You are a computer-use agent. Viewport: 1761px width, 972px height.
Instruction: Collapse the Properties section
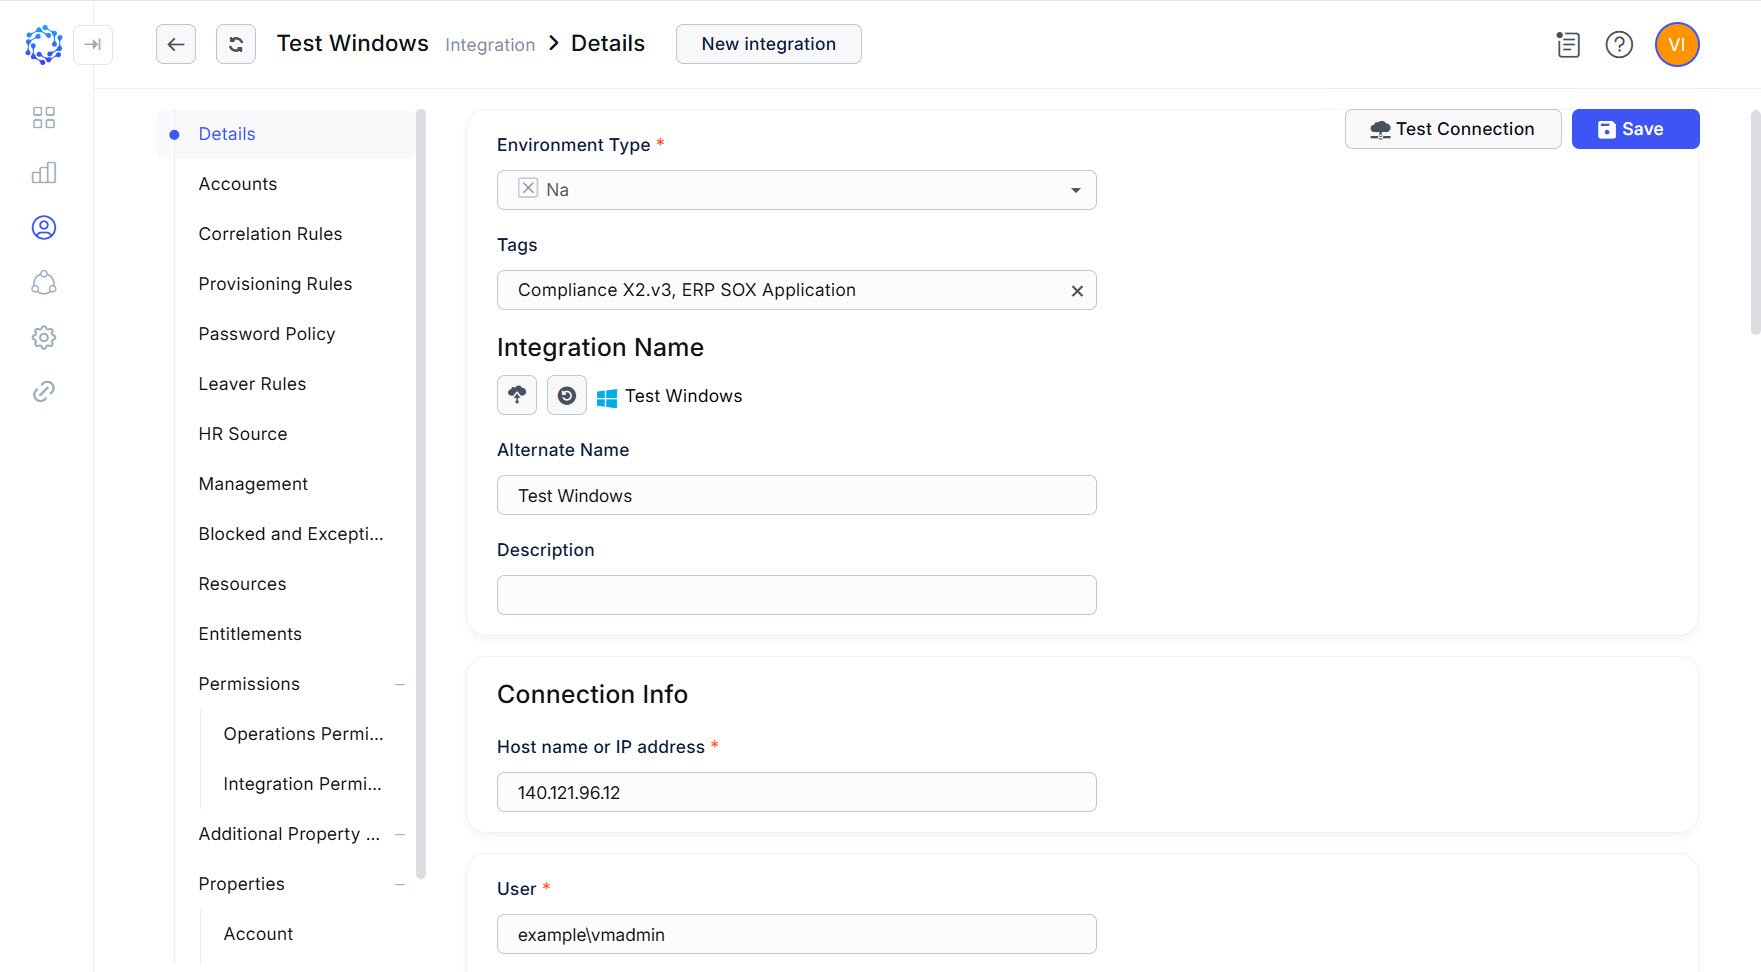[400, 884]
